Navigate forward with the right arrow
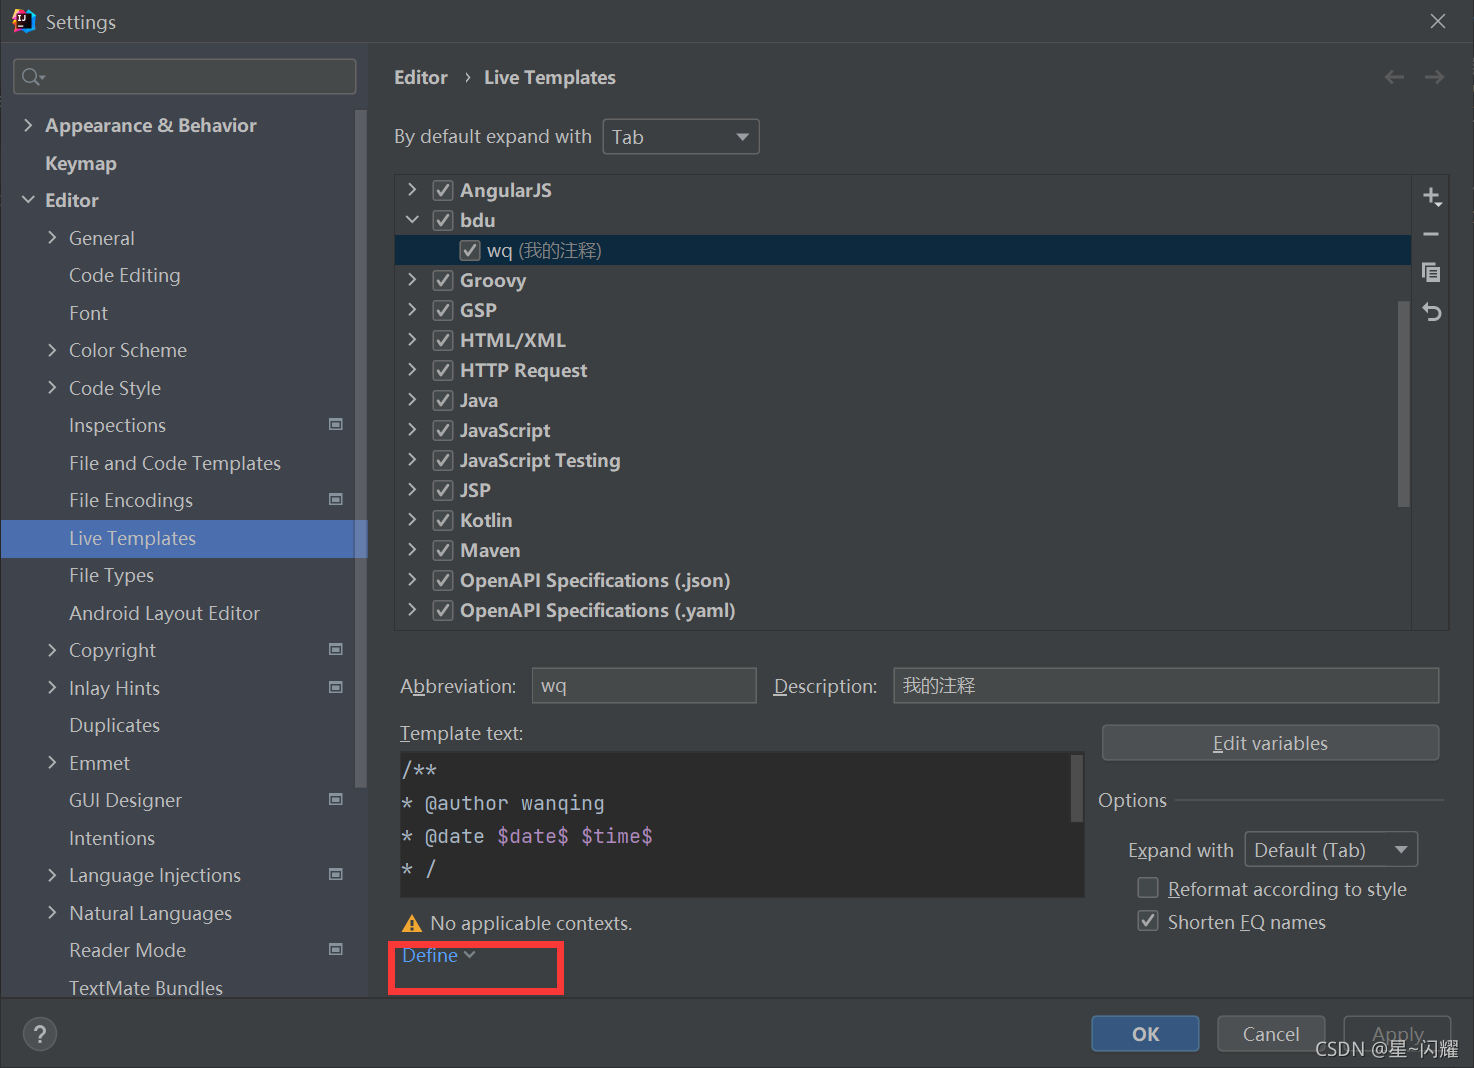Screen dimensions: 1474x1068 coord(1434,77)
